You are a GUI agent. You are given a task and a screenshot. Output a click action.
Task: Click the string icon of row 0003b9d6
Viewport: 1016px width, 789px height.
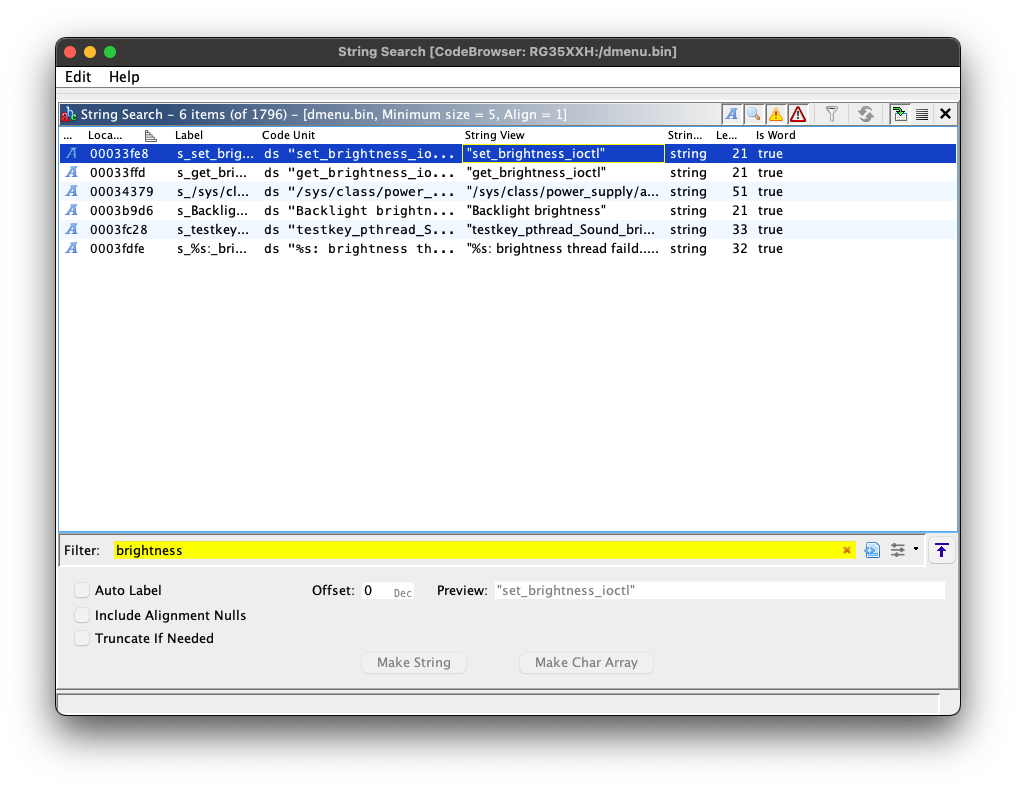pyautogui.click(x=72, y=210)
